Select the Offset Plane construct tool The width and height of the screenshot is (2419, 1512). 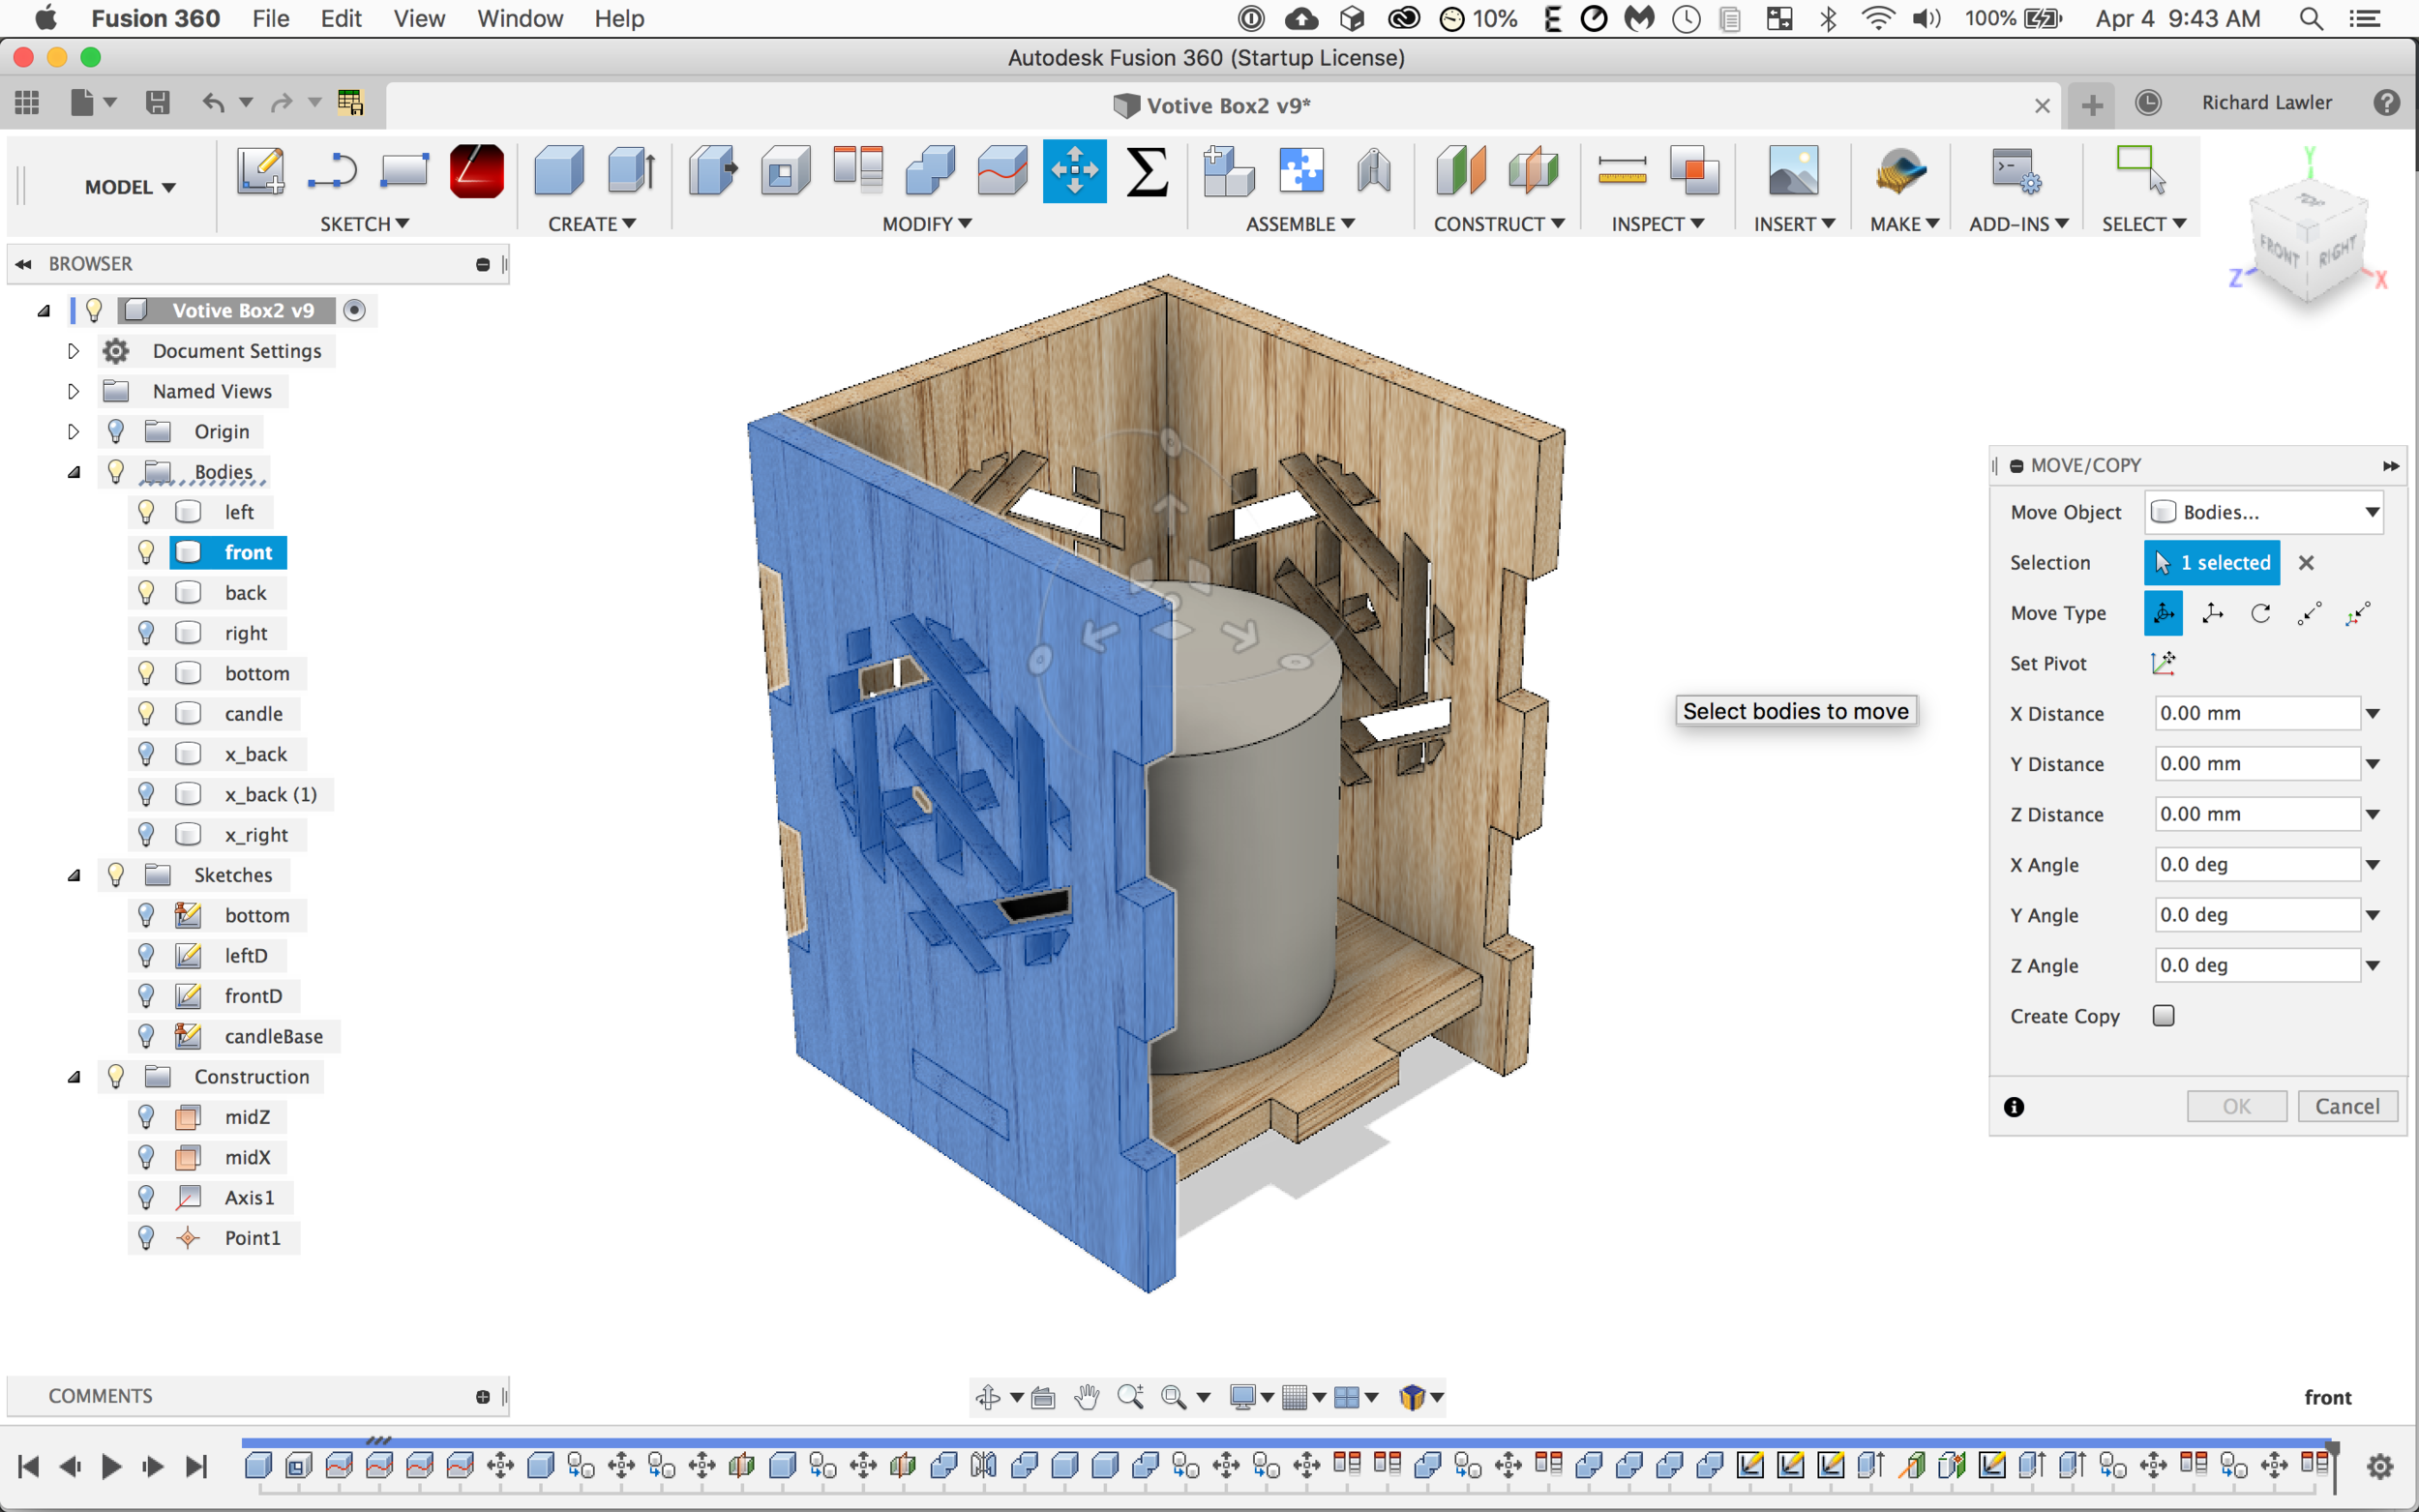click(1460, 171)
